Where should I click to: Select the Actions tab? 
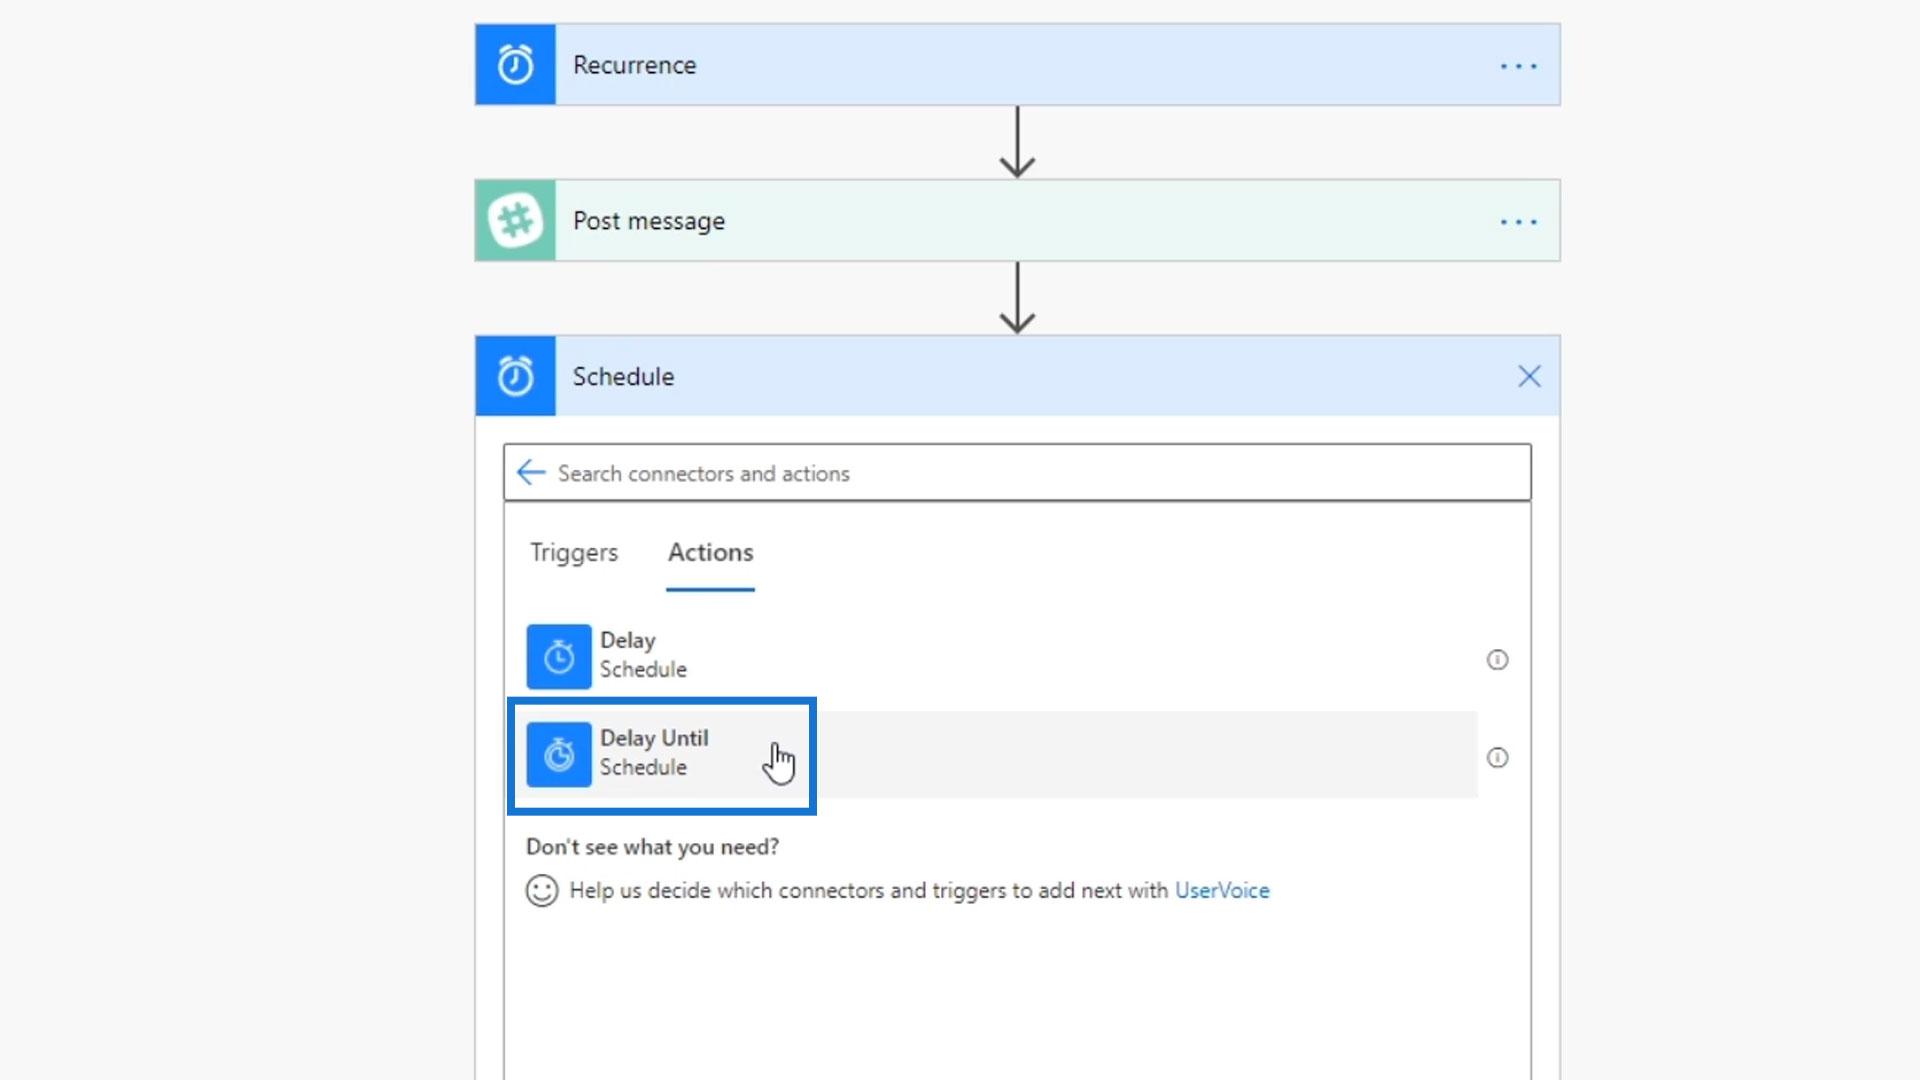tap(710, 553)
